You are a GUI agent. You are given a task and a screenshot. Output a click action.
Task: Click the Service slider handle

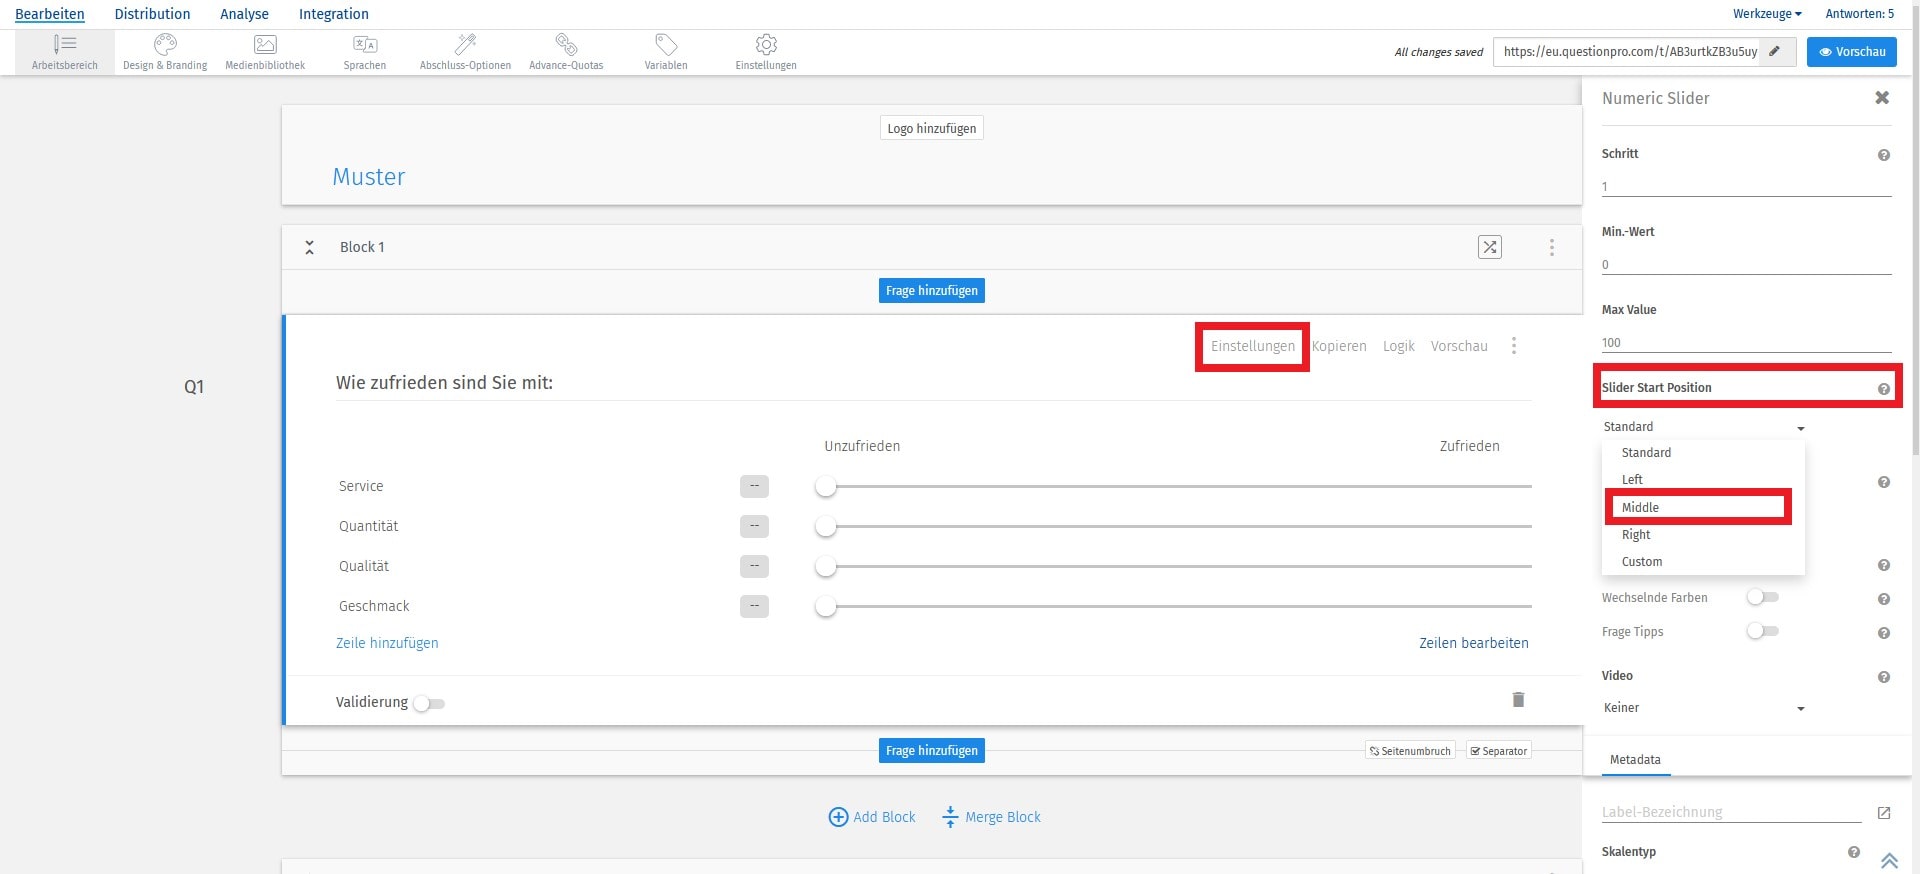tap(825, 486)
